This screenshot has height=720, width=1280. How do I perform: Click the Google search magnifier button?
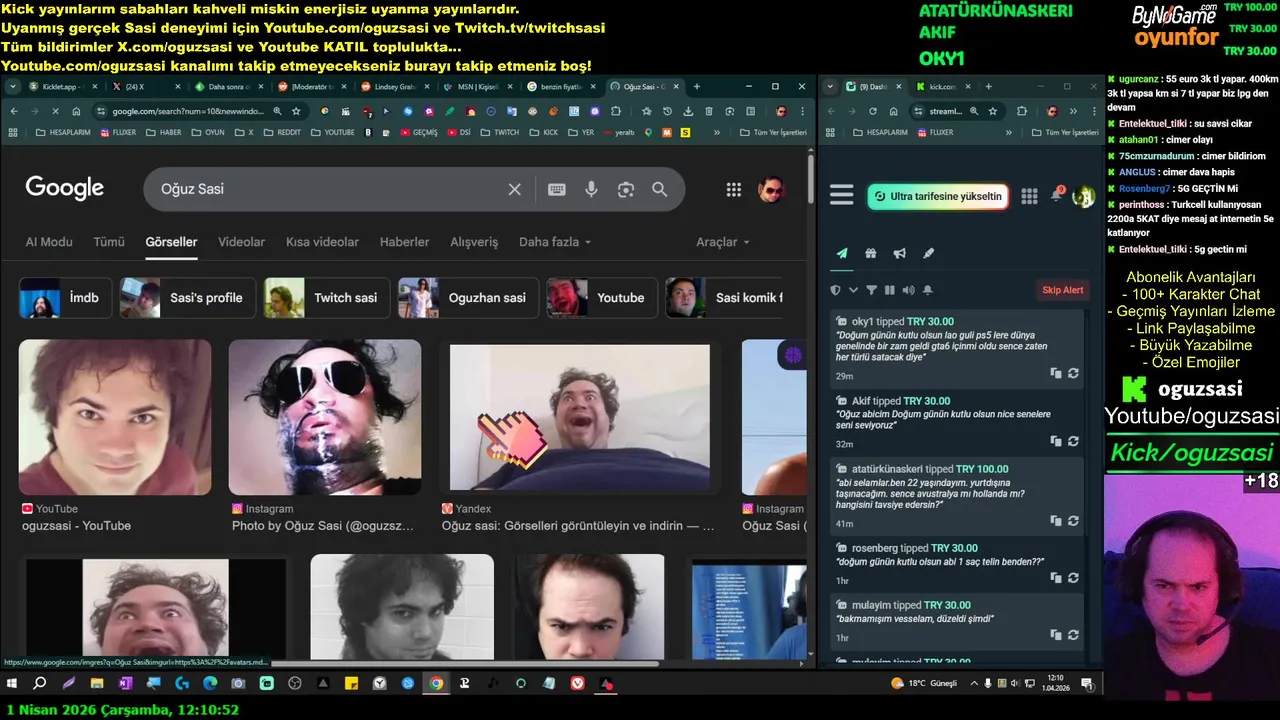click(660, 189)
